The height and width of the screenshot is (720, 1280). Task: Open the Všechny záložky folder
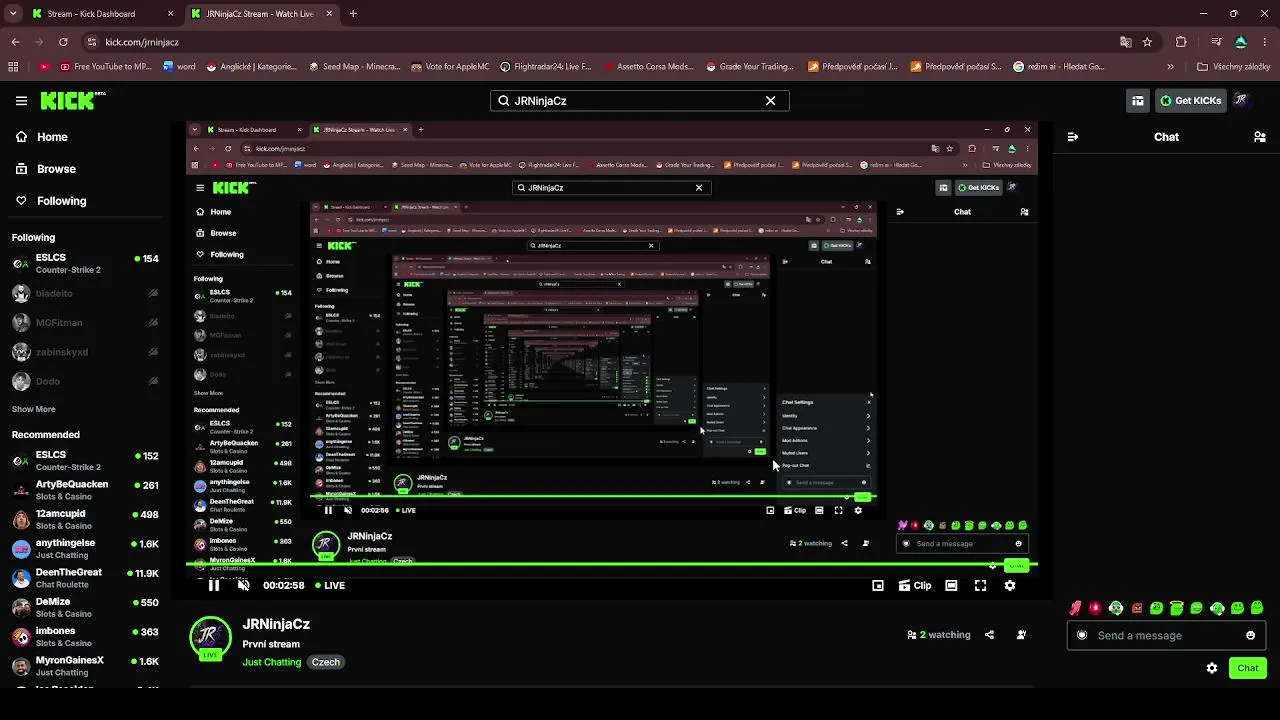tap(1233, 67)
